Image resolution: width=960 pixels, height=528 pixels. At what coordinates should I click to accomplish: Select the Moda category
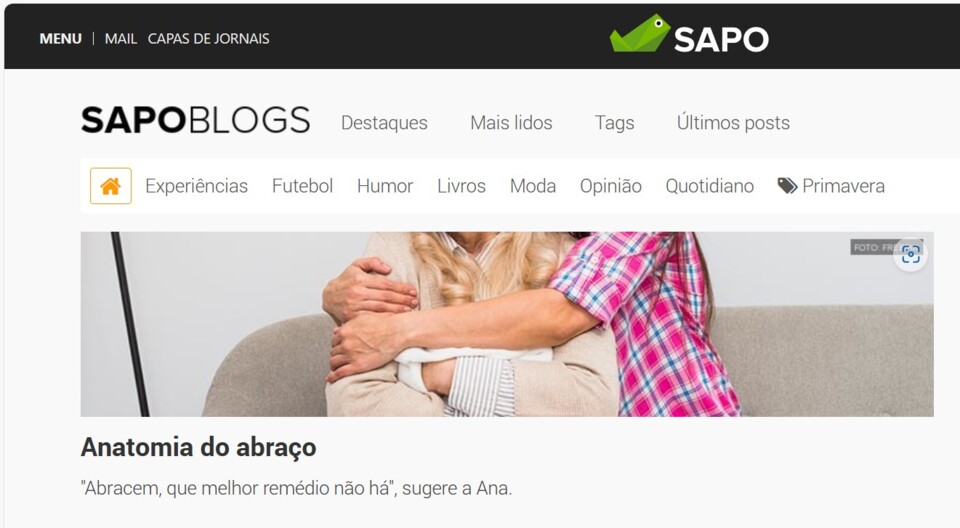pyautogui.click(x=533, y=186)
